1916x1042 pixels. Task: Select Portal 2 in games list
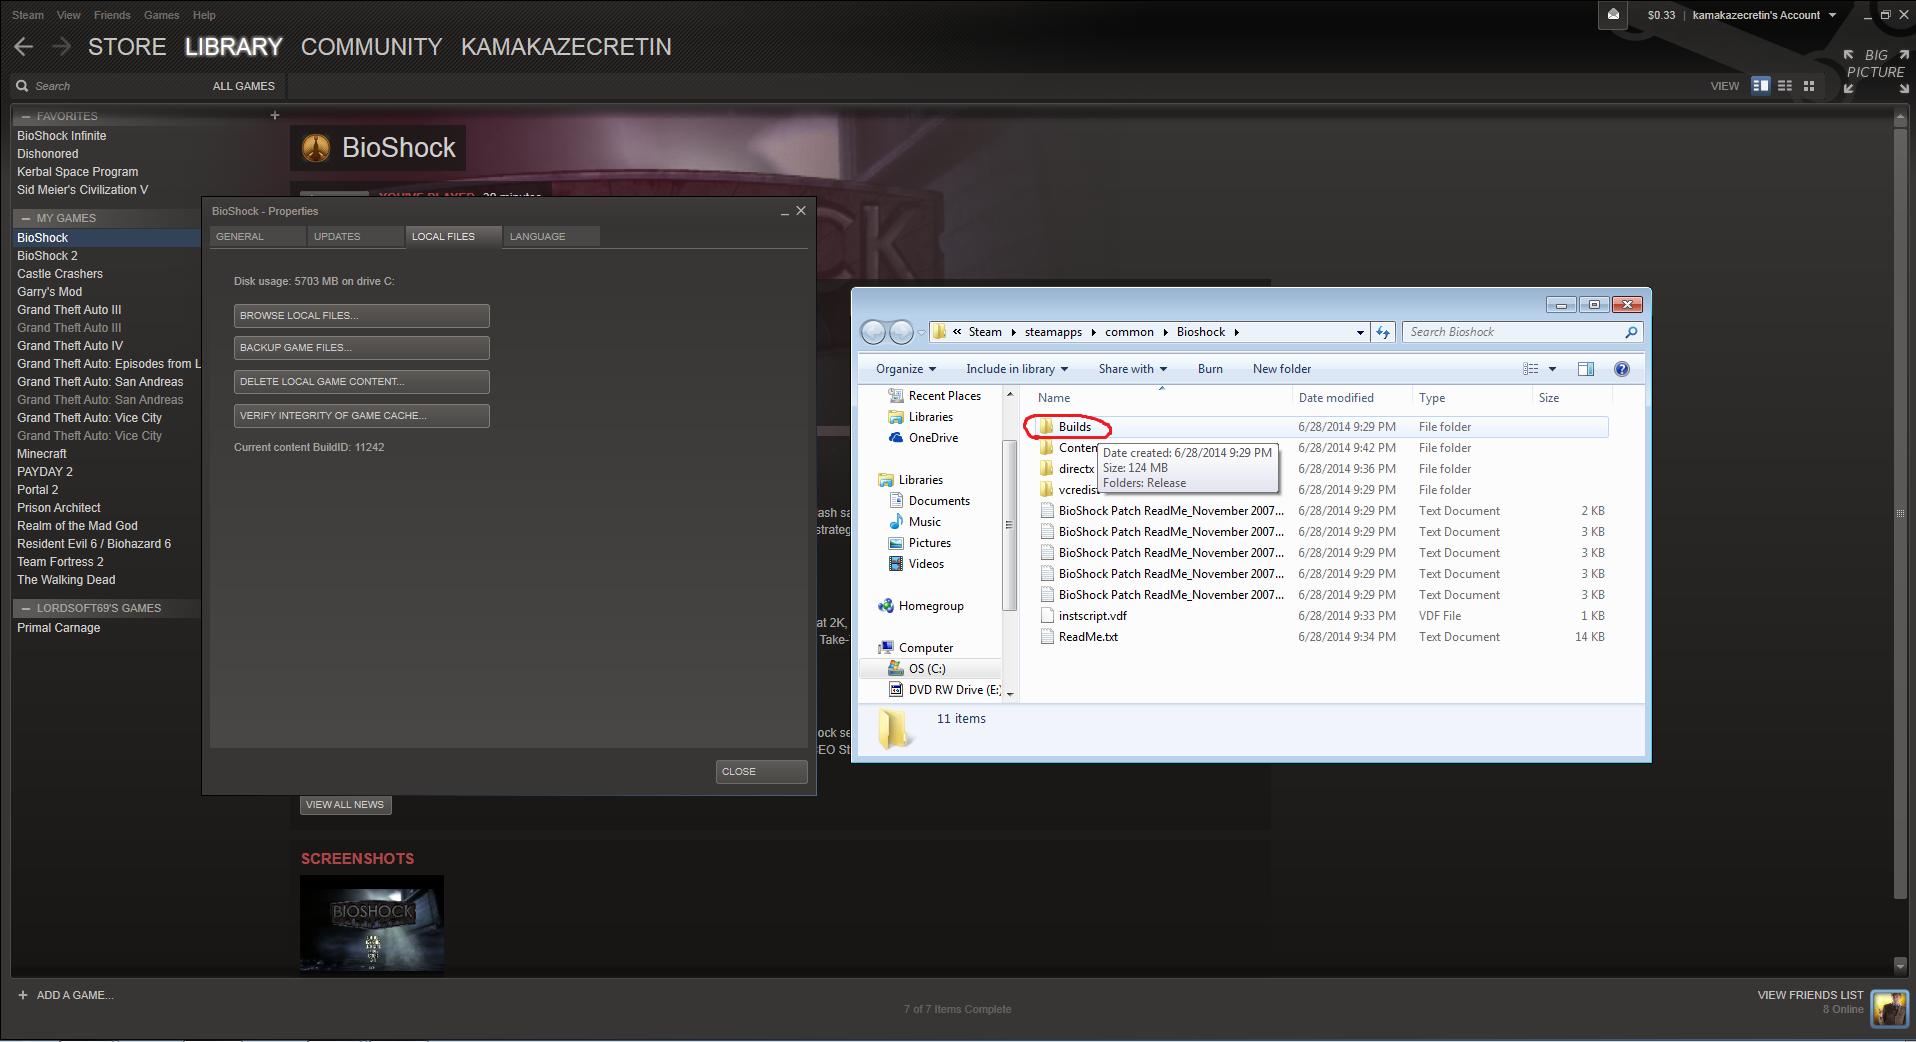pyautogui.click(x=38, y=490)
